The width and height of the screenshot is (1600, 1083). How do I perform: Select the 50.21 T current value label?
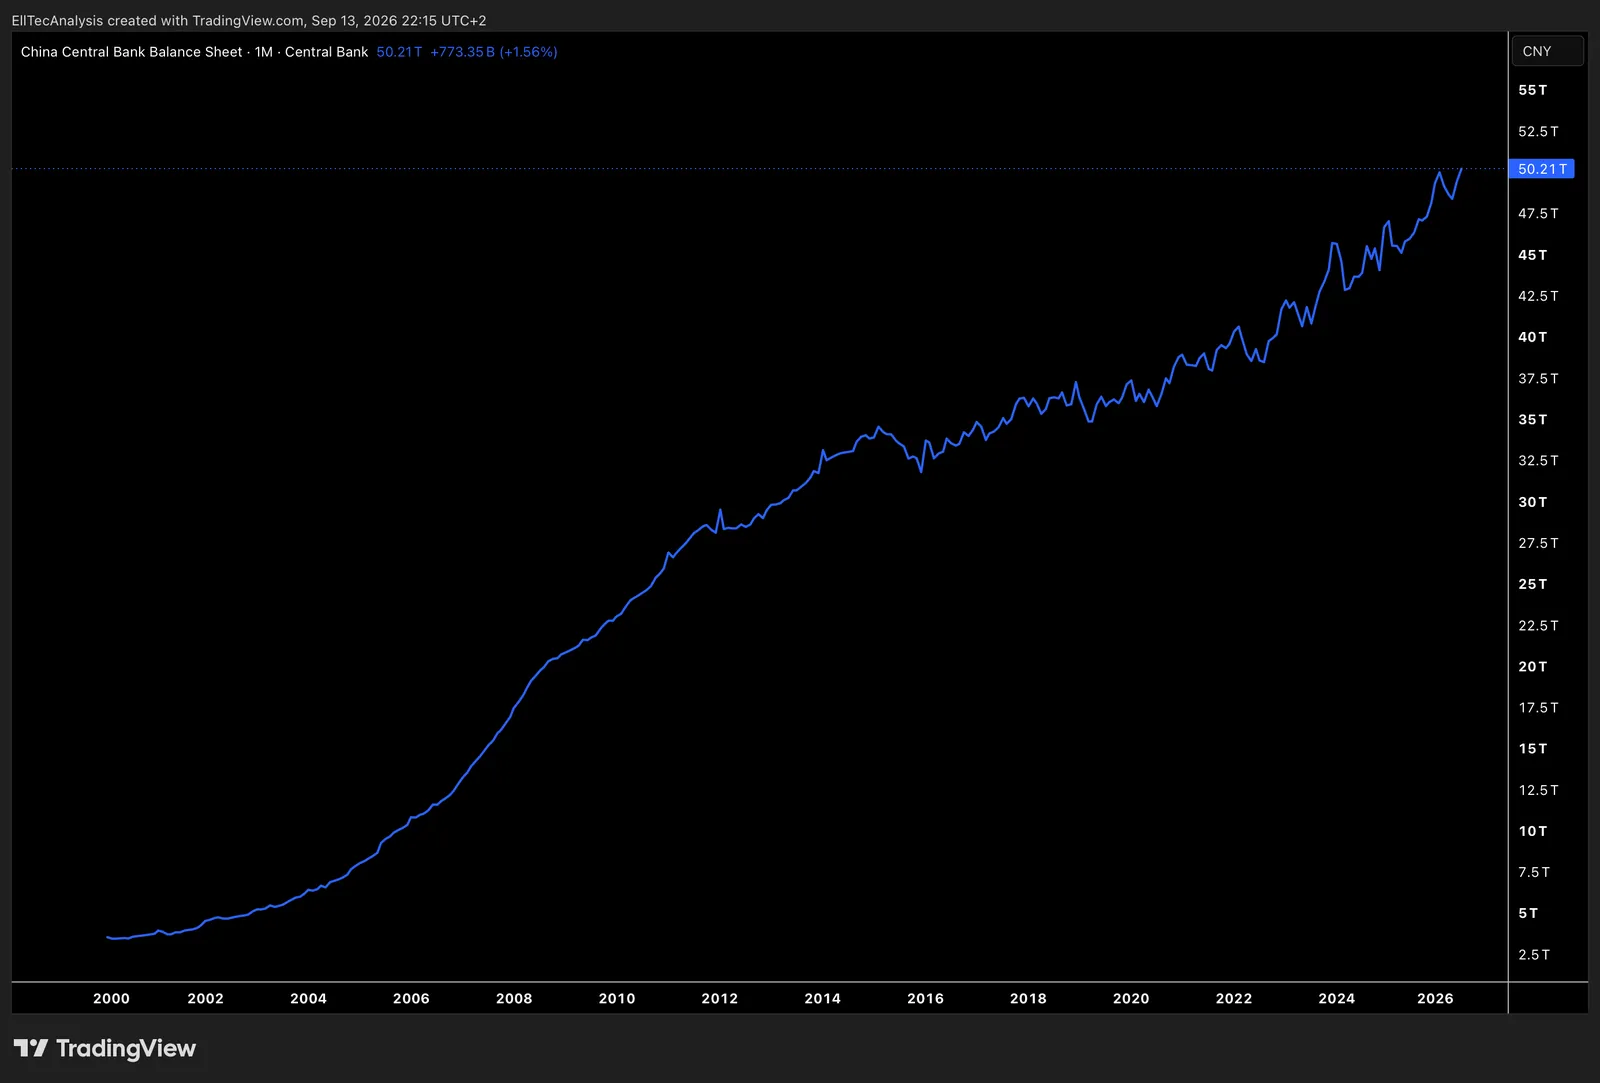1541,169
